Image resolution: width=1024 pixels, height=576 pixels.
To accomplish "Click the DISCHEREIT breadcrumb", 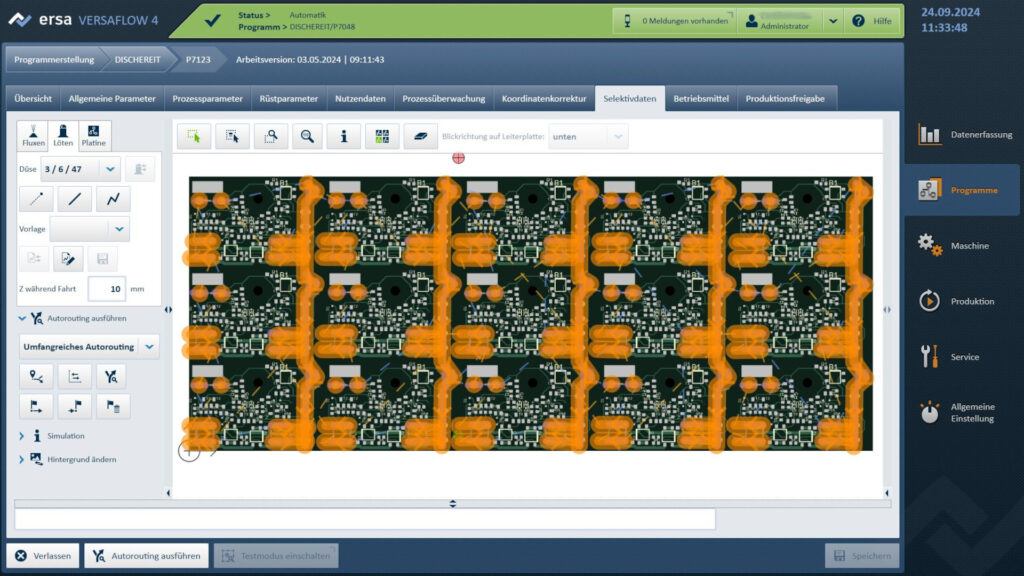I will [137, 59].
